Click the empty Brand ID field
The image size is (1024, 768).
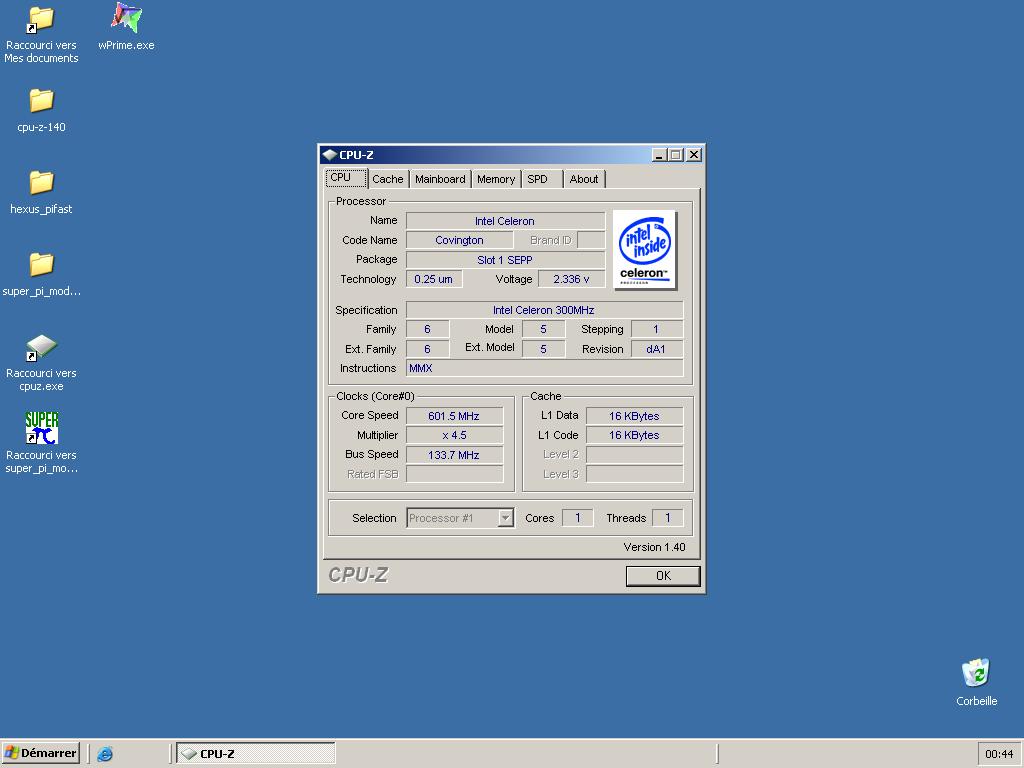(591, 240)
